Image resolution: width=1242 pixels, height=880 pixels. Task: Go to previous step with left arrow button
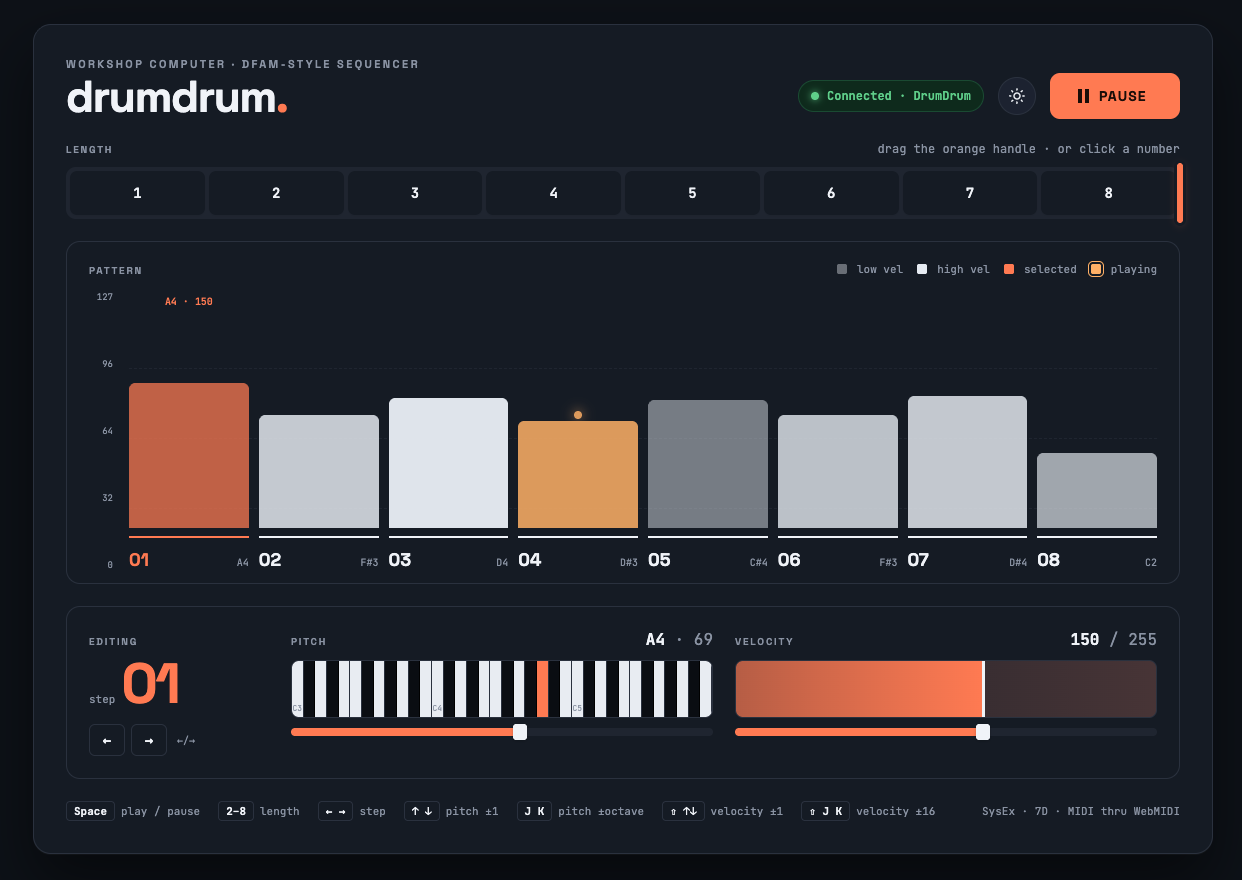(x=107, y=740)
